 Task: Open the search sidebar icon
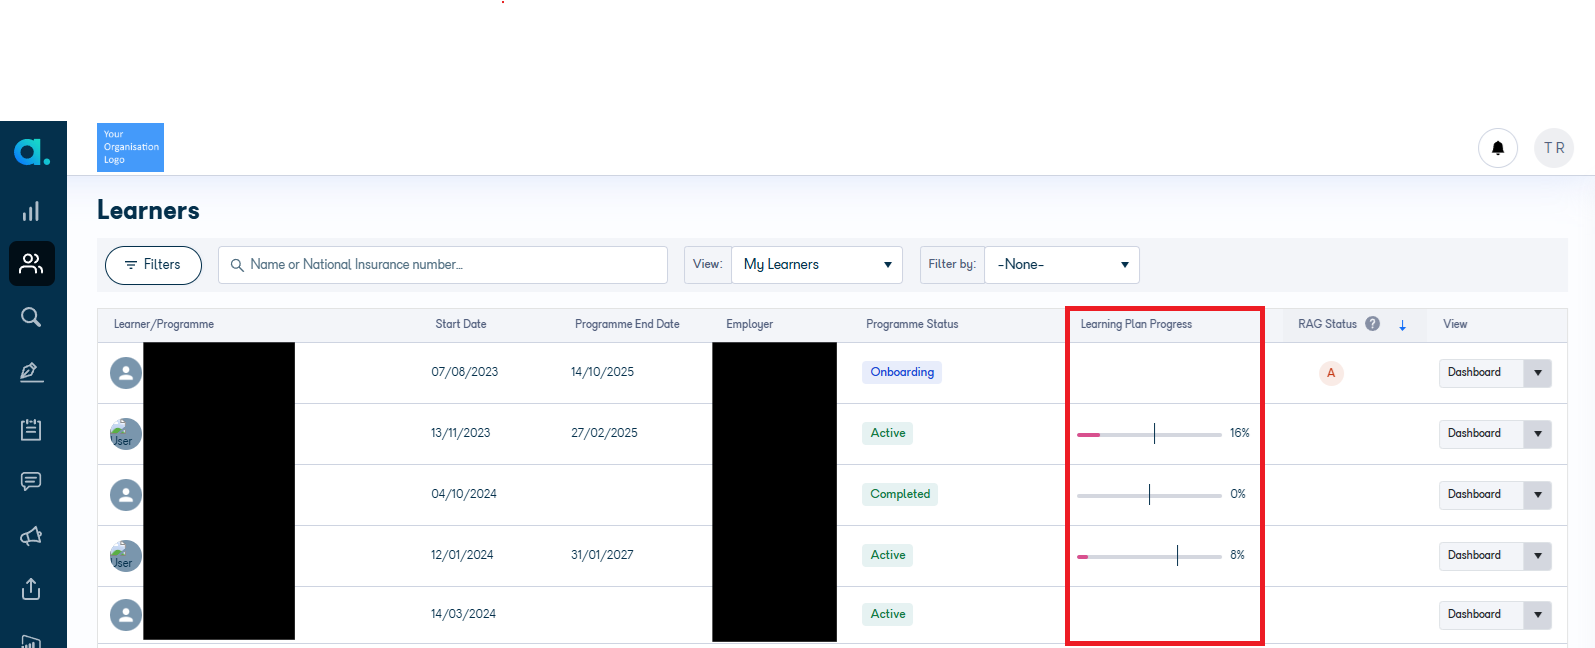31,317
